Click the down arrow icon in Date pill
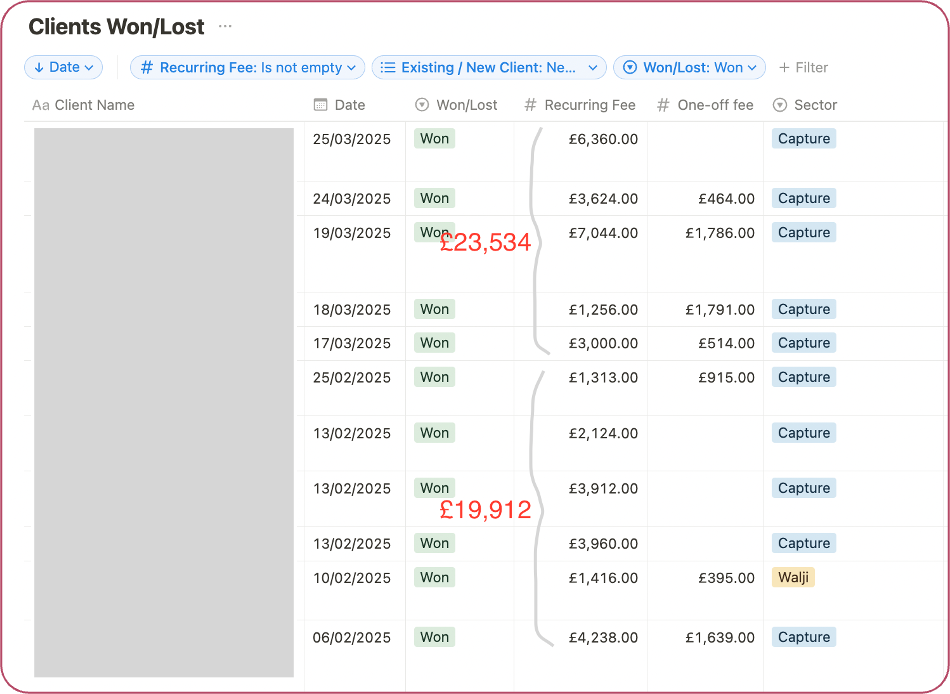Screen dimensions: 950x694 coord(39,67)
